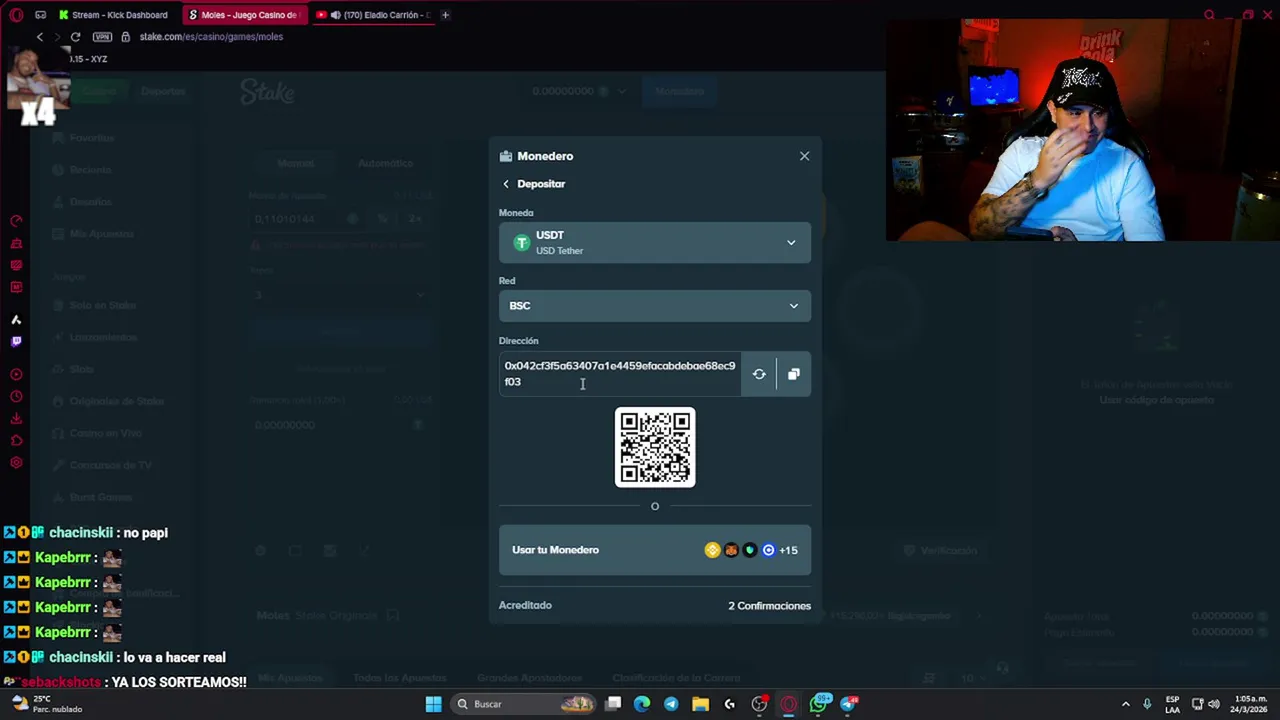Open clock showing 1:05 a.m.
Image resolution: width=1280 pixels, height=720 pixels.
click(x=1251, y=704)
